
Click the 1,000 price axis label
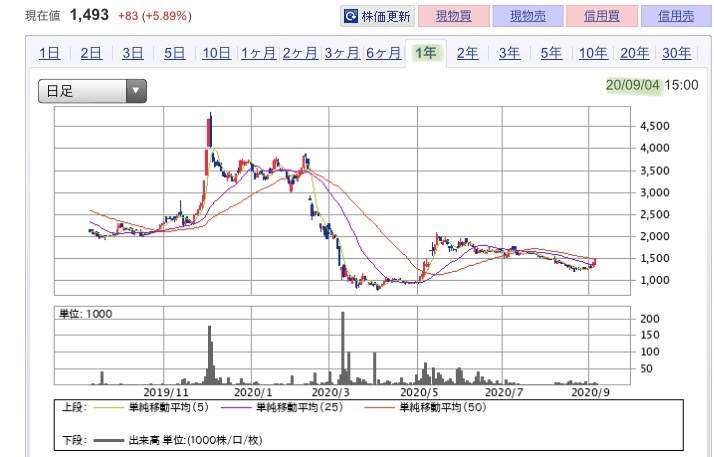pos(655,280)
